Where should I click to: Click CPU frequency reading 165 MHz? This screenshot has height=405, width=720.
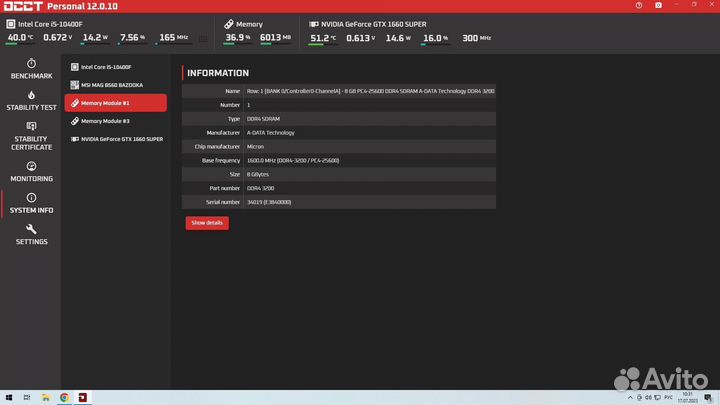(x=173, y=38)
